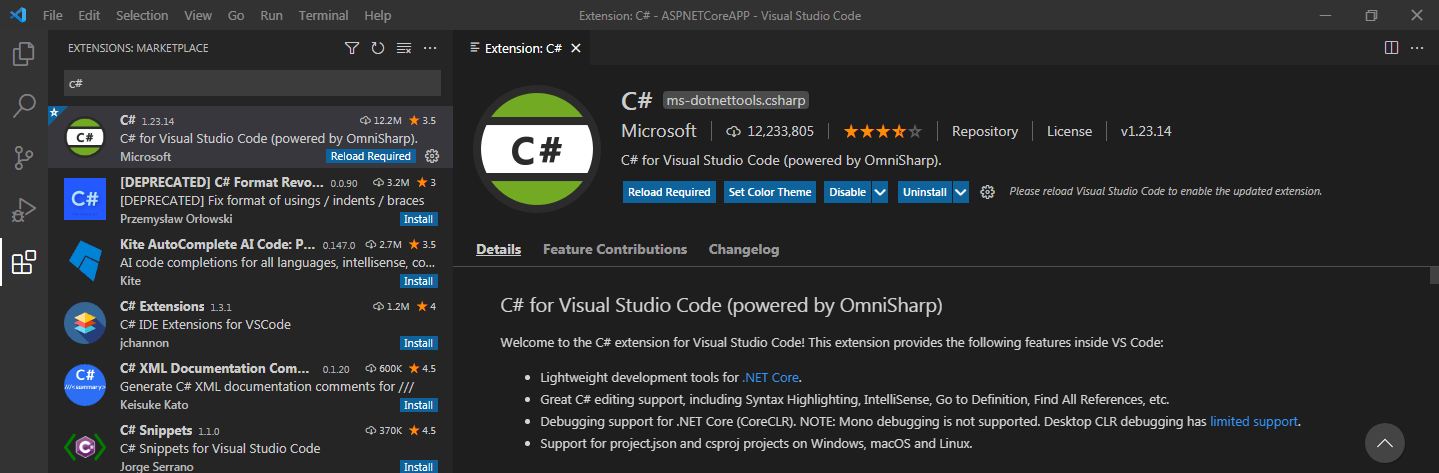Install the C# Format Revo extension
The height and width of the screenshot is (473, 1439).
418,219
